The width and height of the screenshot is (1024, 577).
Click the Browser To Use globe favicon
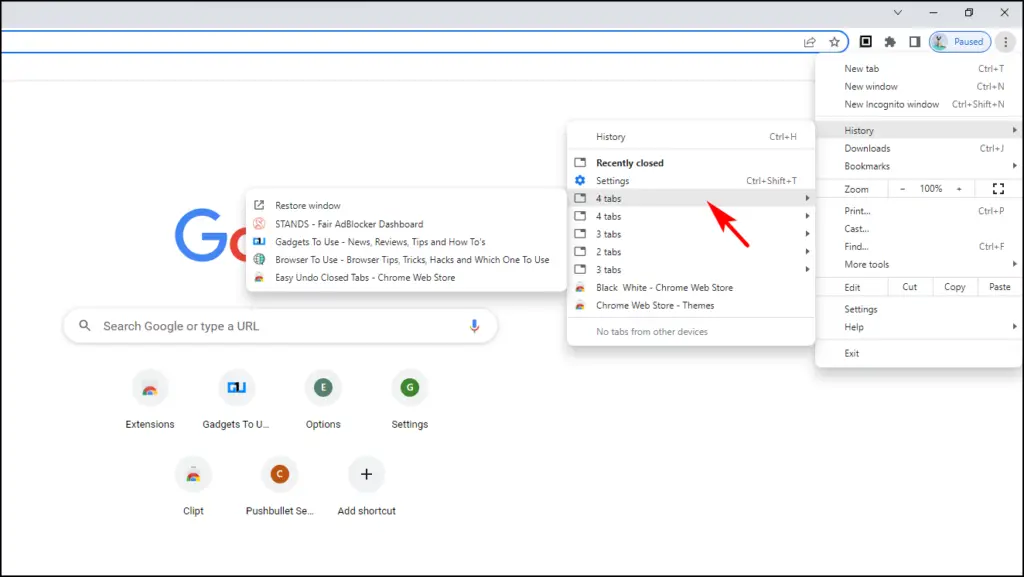pos(259,259)
